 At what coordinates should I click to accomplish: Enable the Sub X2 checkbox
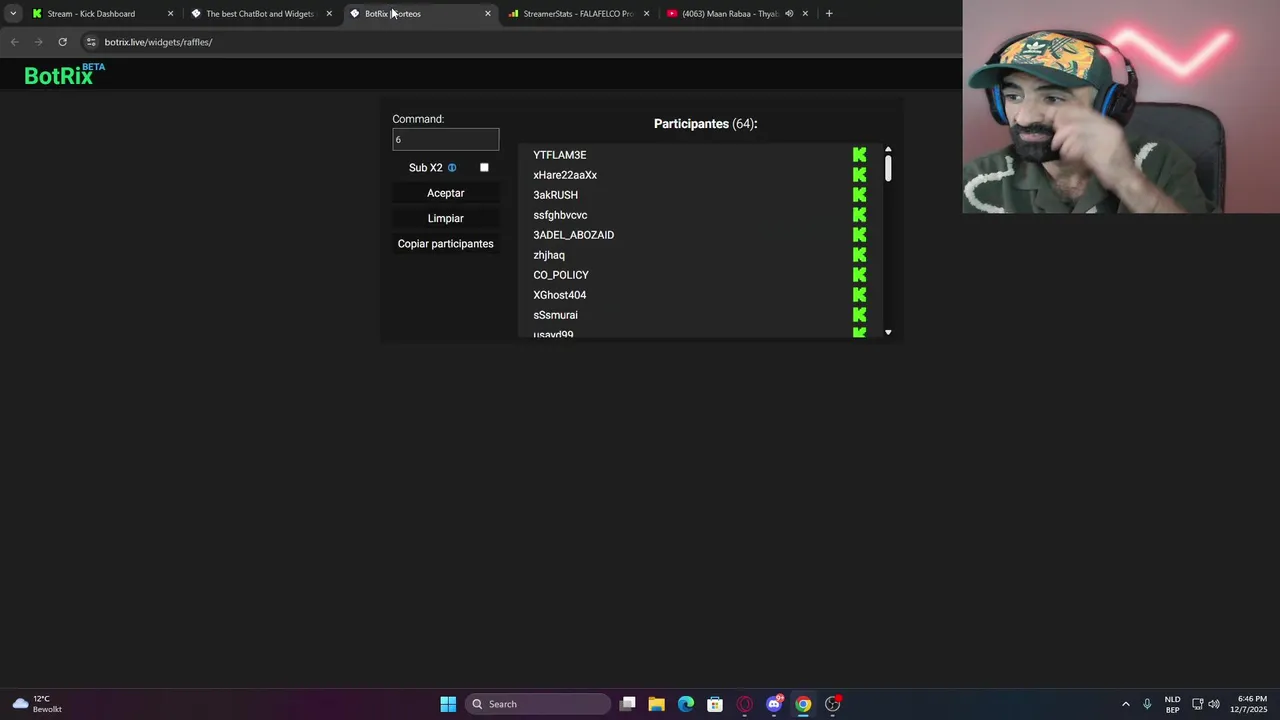(x=484, y=168)
